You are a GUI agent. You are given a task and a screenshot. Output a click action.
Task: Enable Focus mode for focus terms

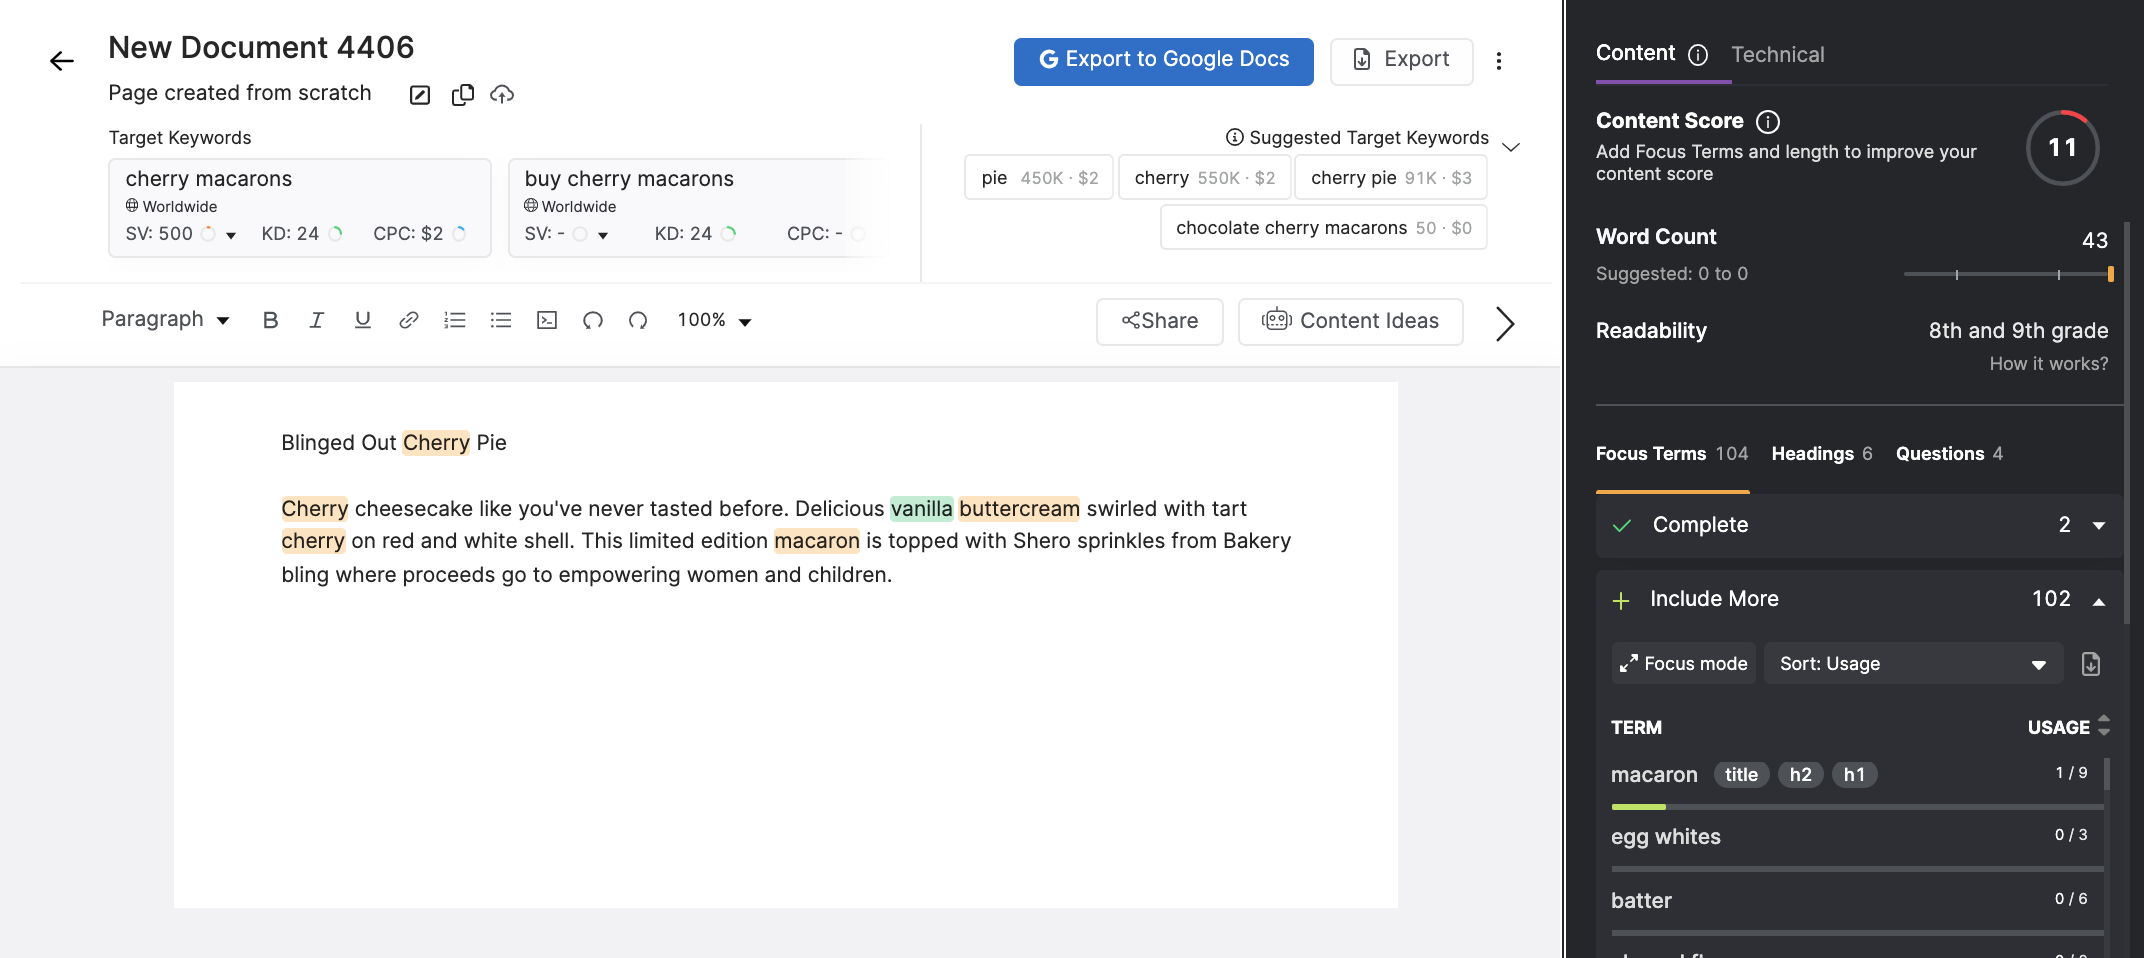pyautogui.click(x=1683, y=663)
